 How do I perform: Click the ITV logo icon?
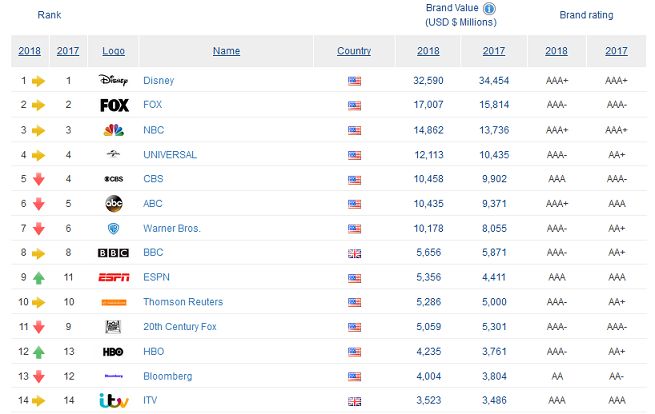113,400
